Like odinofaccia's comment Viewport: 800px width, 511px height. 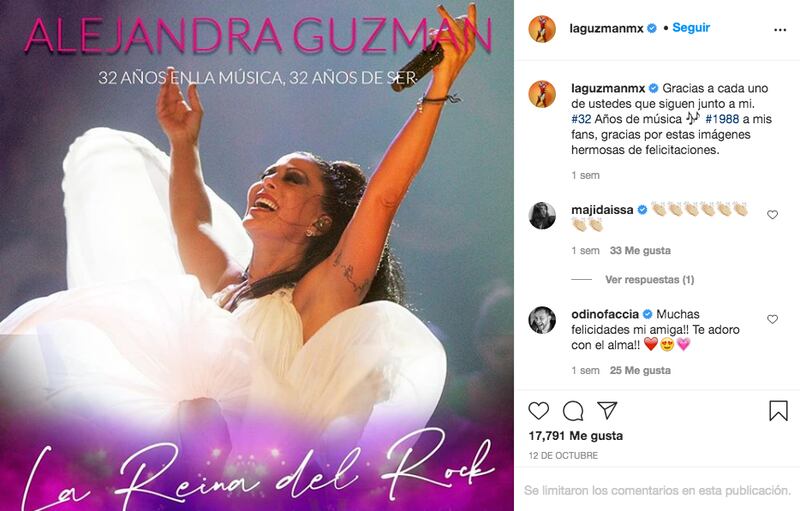tap(772, 319)
